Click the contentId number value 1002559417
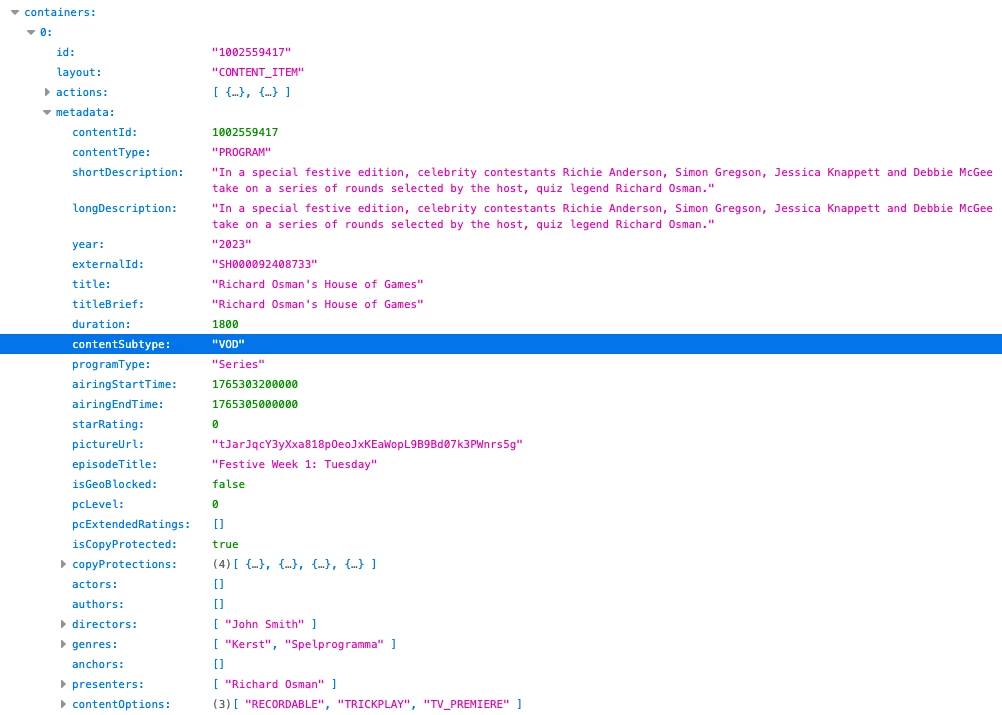 click(245, 132)
